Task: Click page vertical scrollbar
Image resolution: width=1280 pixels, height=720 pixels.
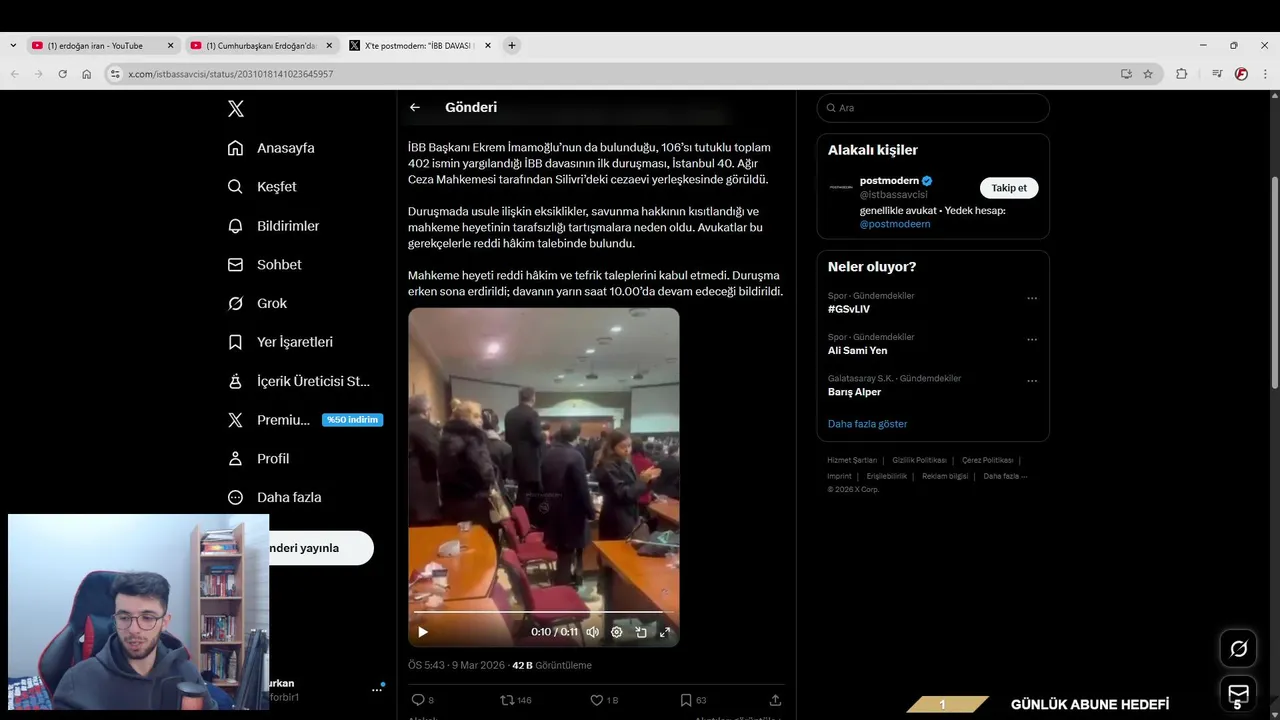Action: tap(1274, 283)
